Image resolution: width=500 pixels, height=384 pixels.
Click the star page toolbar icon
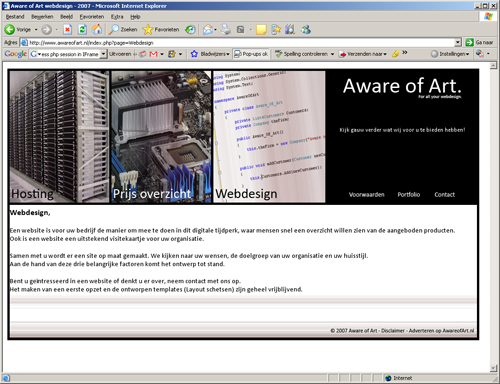[276, 30]
